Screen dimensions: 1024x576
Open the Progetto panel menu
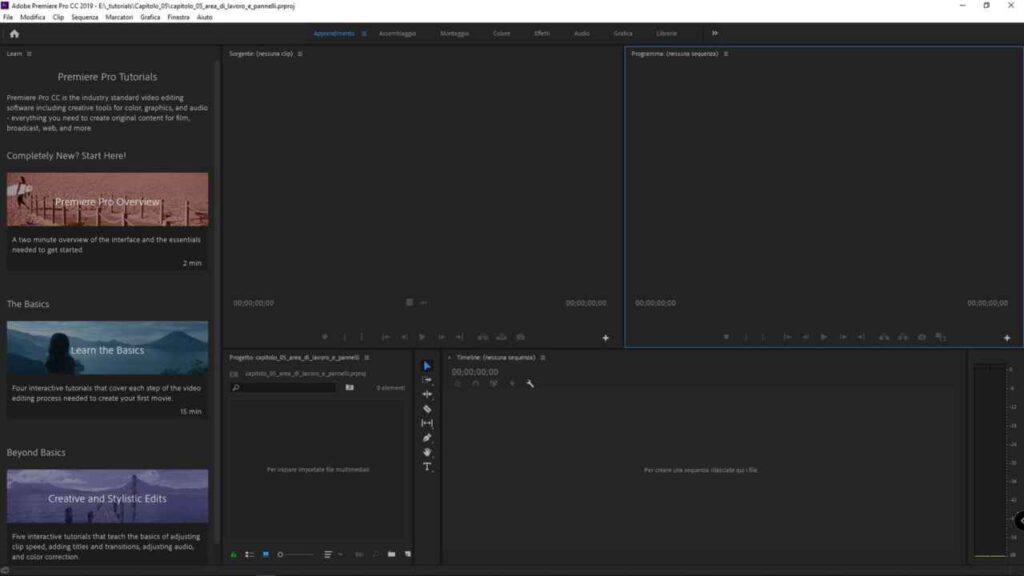pos(368,356)
